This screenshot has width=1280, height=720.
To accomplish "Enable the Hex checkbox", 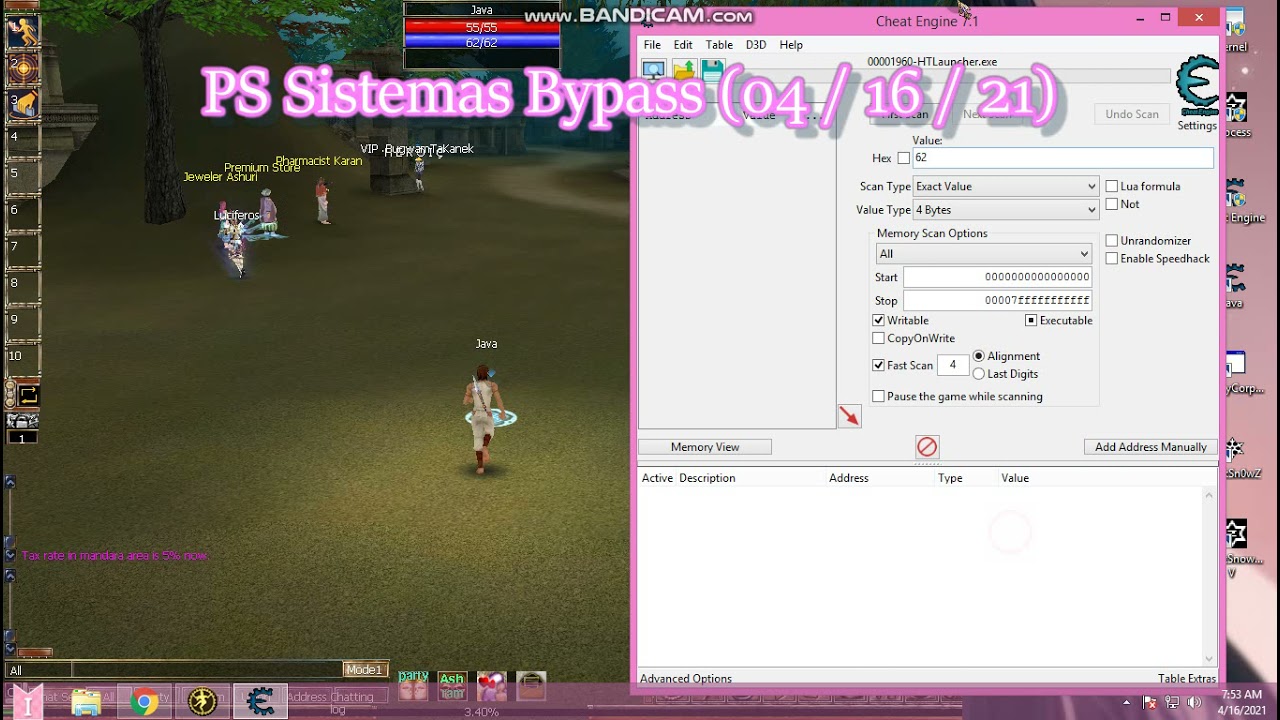I will point(904,158).
